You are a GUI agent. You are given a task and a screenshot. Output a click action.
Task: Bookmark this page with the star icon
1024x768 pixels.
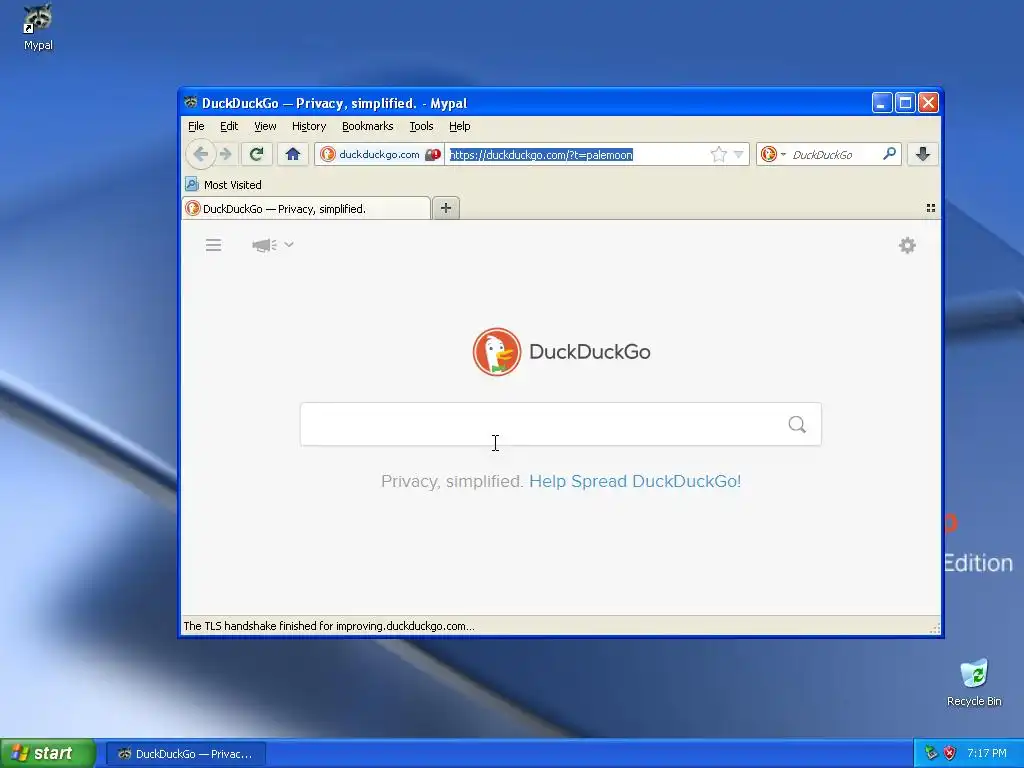(x=718, y=154)
